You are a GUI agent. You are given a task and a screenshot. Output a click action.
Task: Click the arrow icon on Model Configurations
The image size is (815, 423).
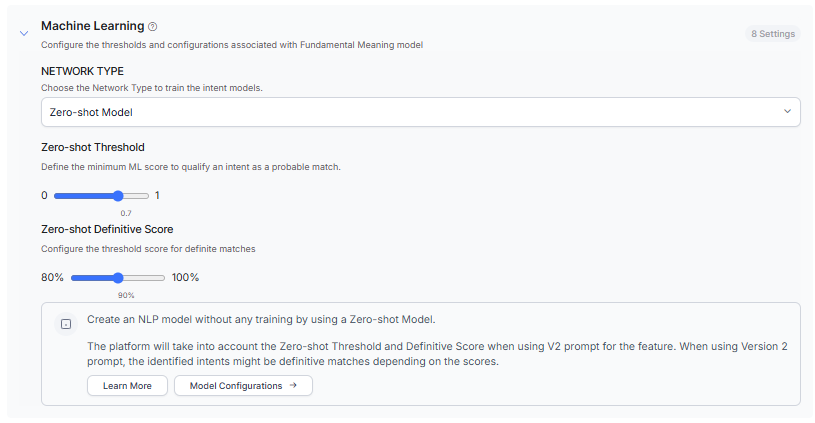[x=293, y=385]
